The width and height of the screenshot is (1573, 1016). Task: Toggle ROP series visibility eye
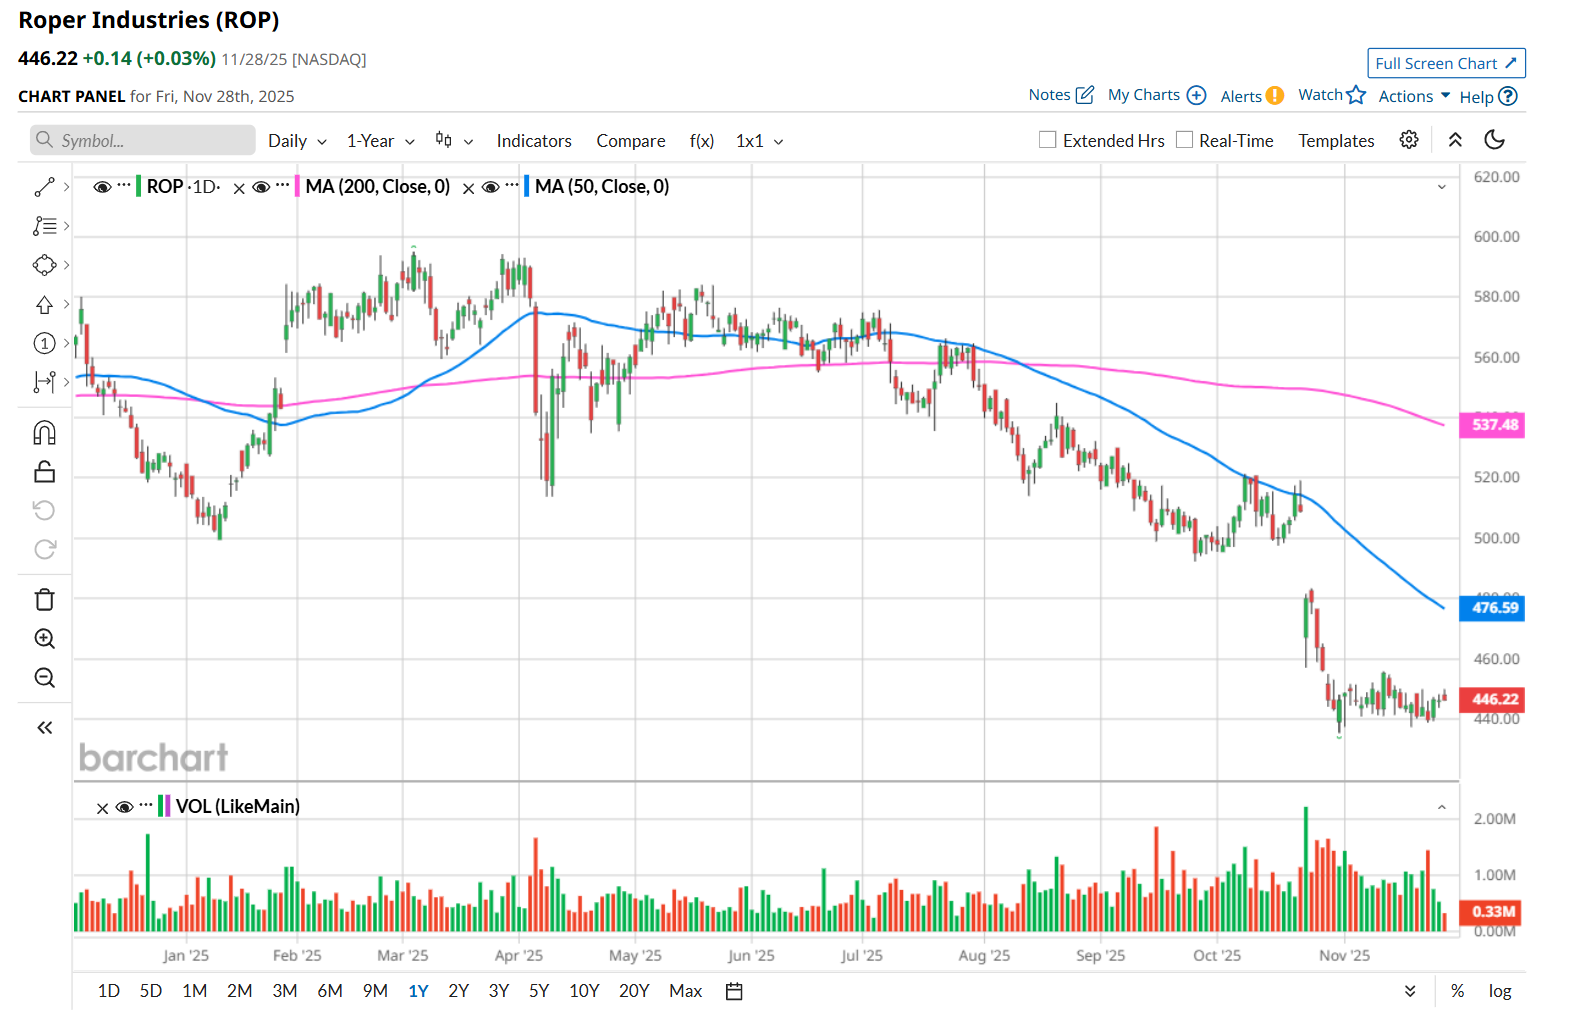(102, 187)
